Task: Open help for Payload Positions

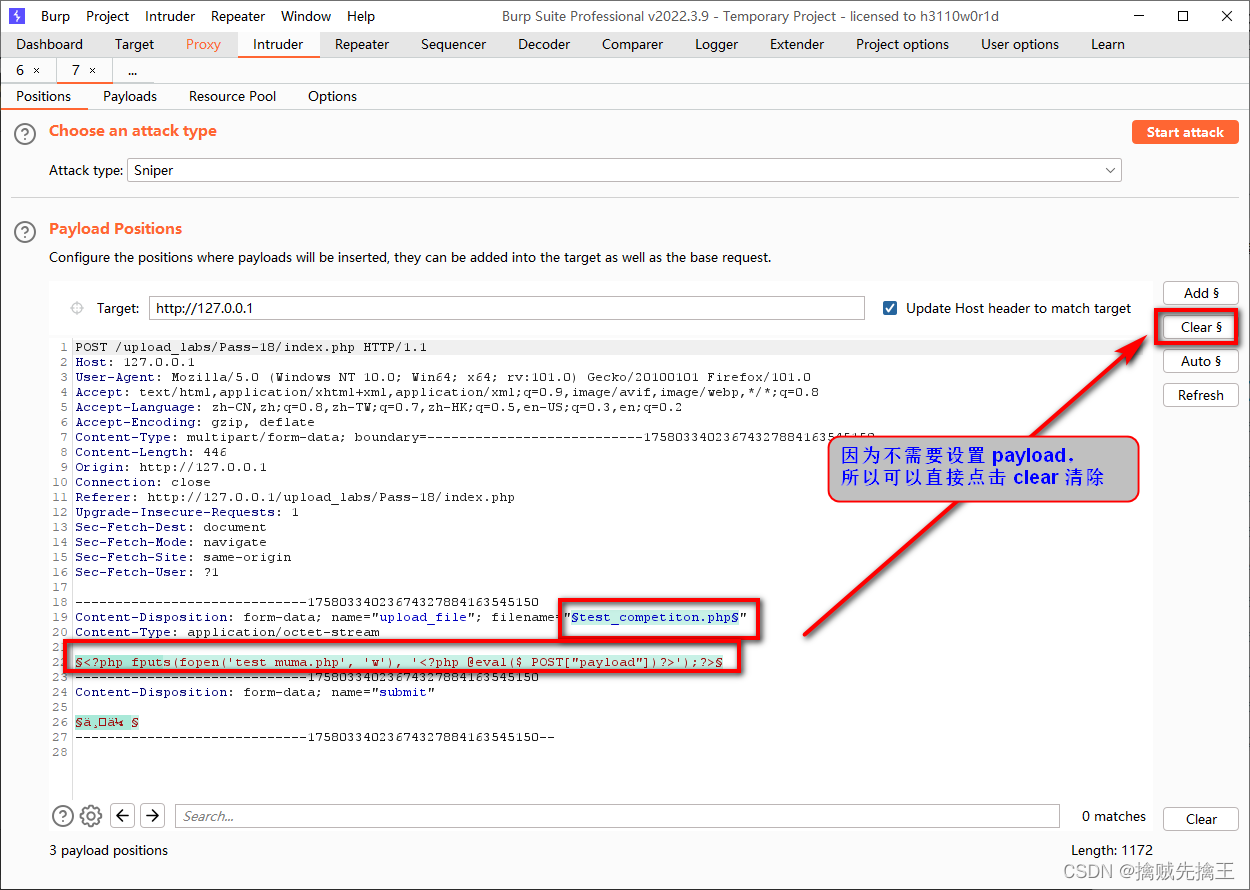Action: [25, 232]
